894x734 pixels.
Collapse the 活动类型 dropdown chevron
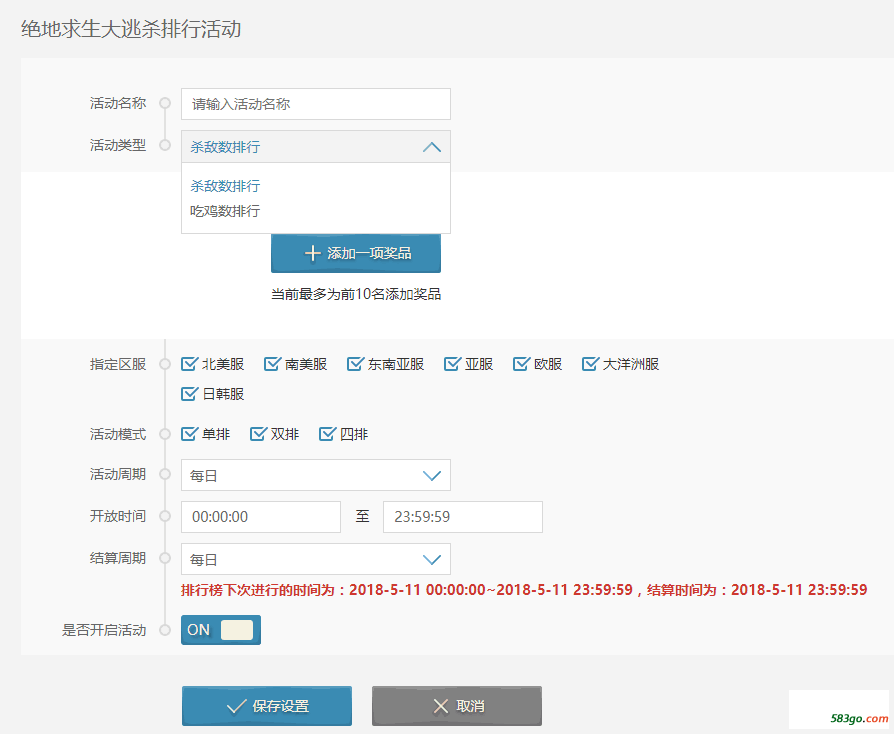coord(432,147)
